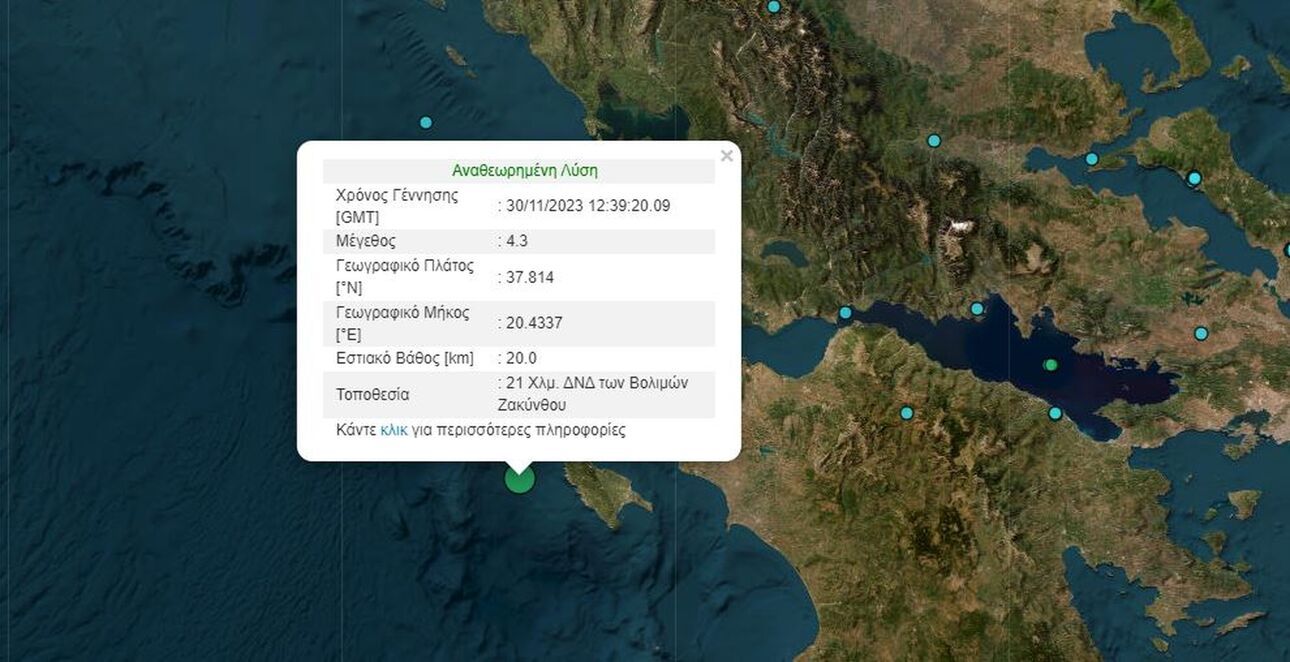The image size is (1290, 662).
Task: Click the inland Peloponnese marker south of the gulf
Action: click(x=906, y=413)
